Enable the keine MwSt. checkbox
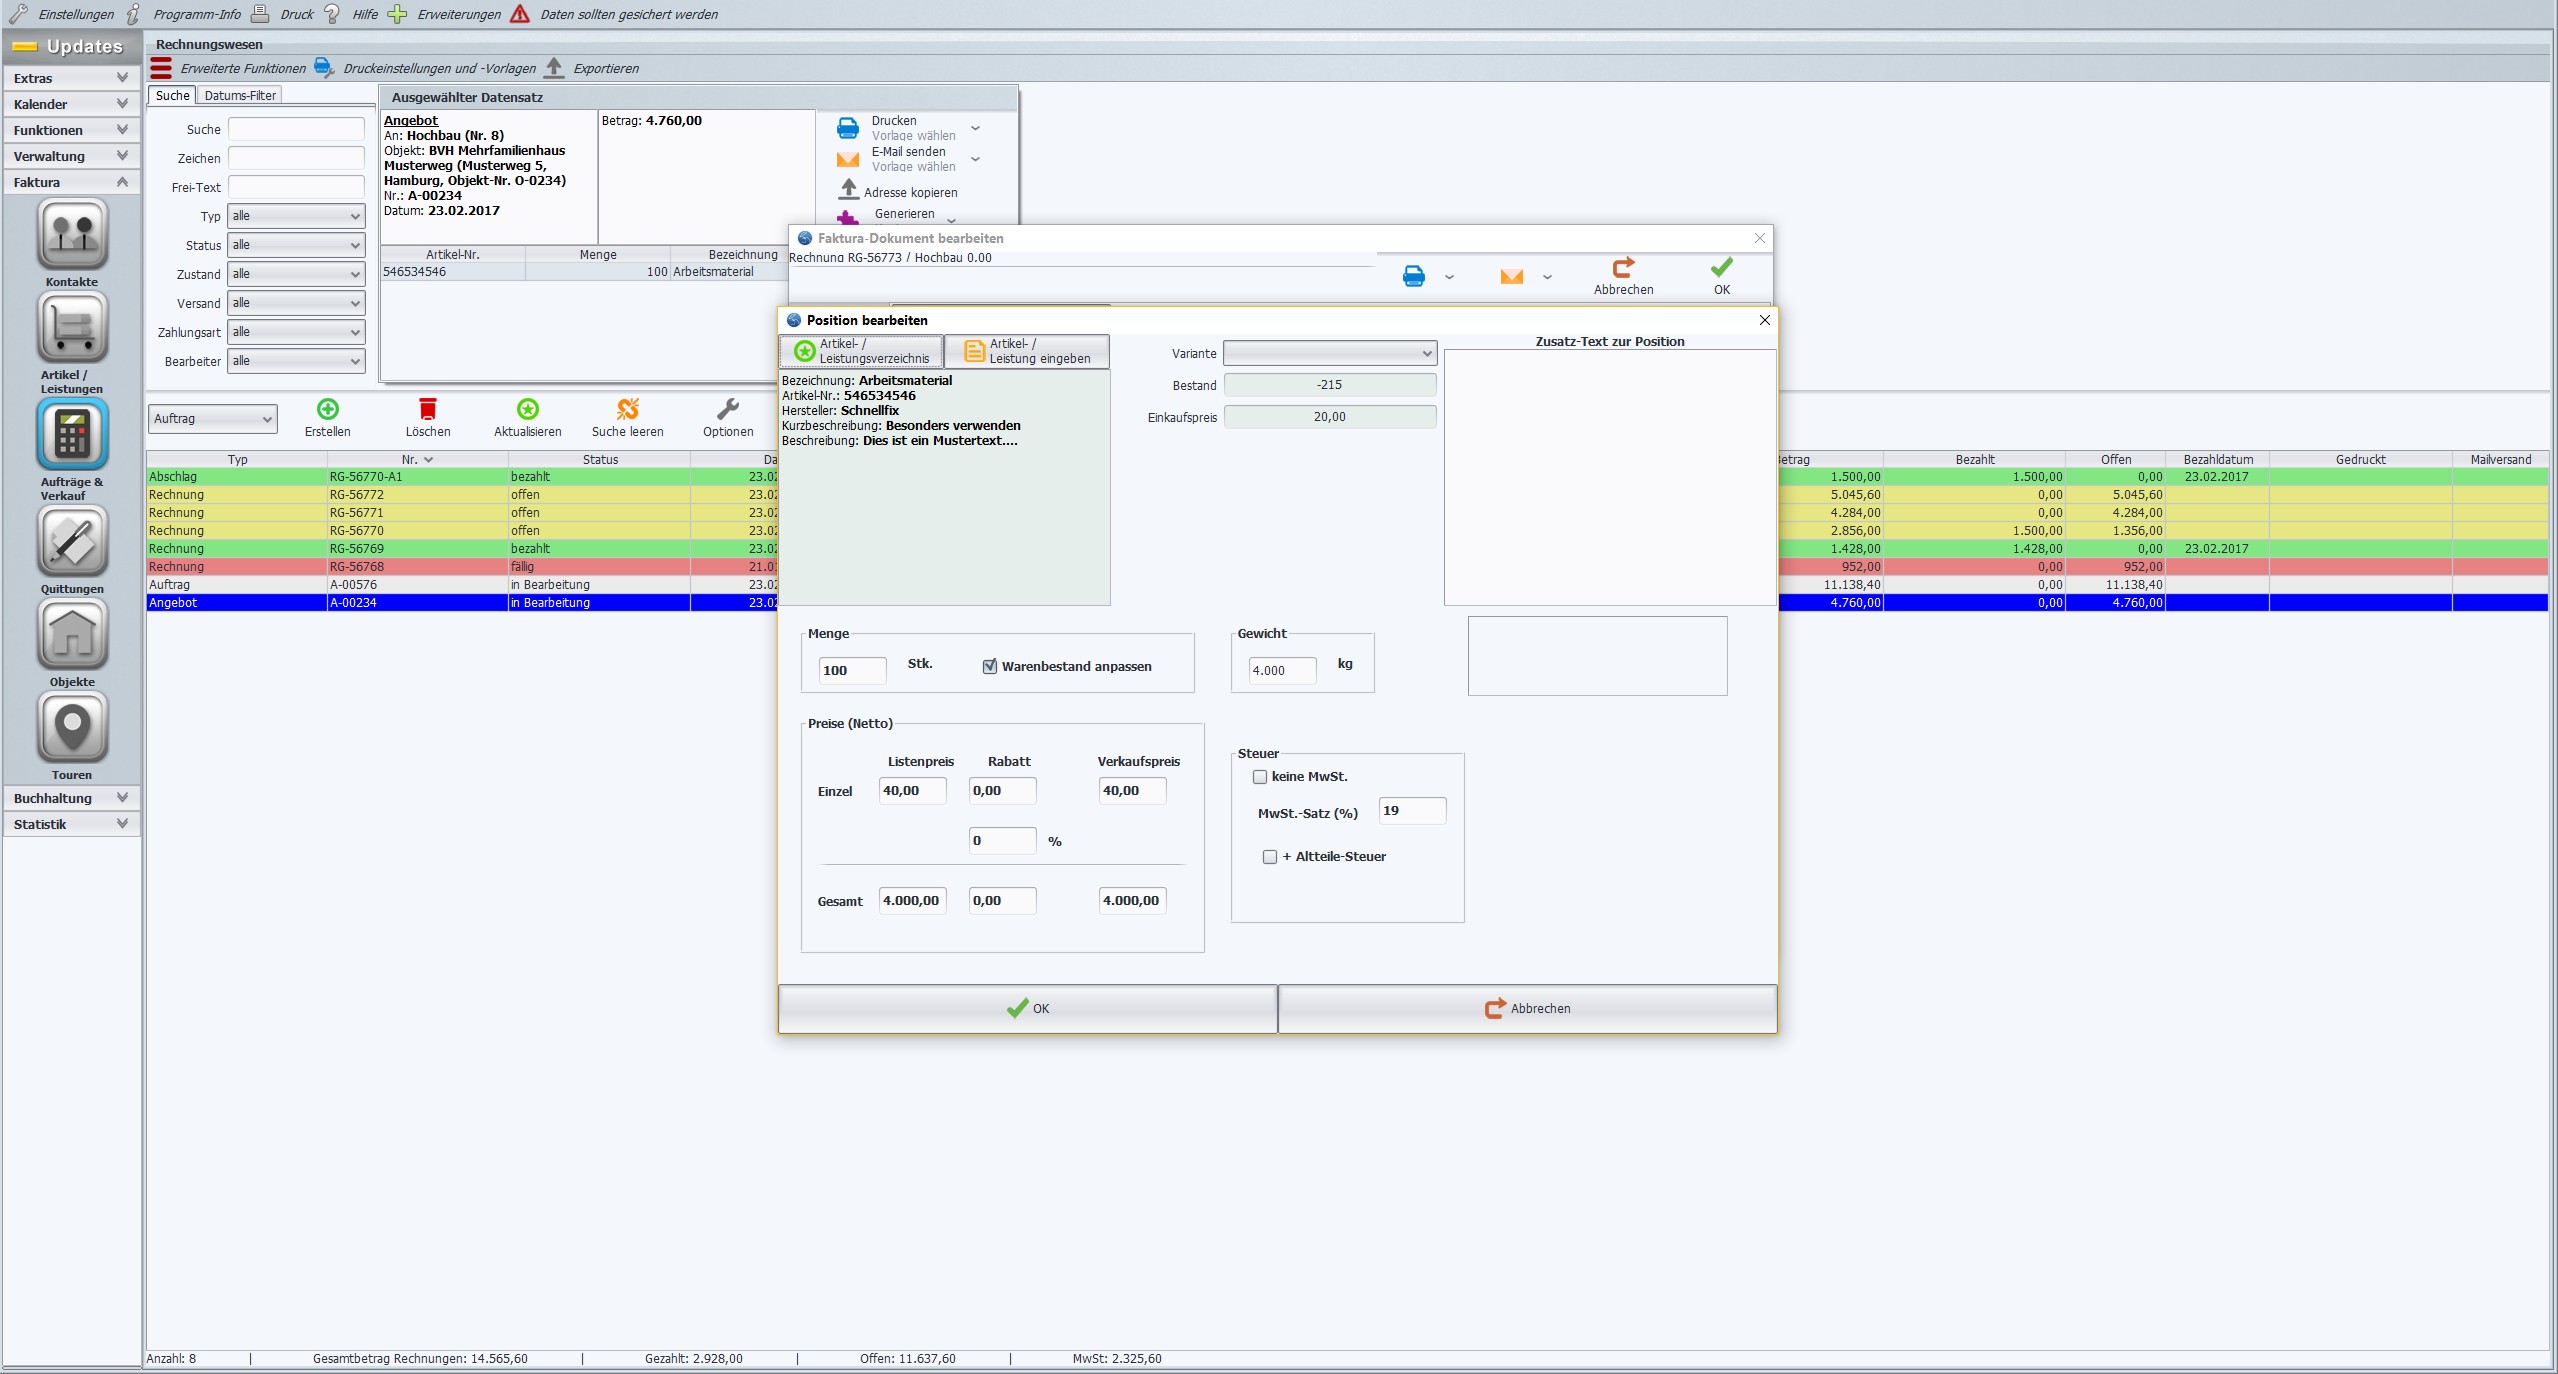The image size is (2558, 1374). (x=1260, y=777)
